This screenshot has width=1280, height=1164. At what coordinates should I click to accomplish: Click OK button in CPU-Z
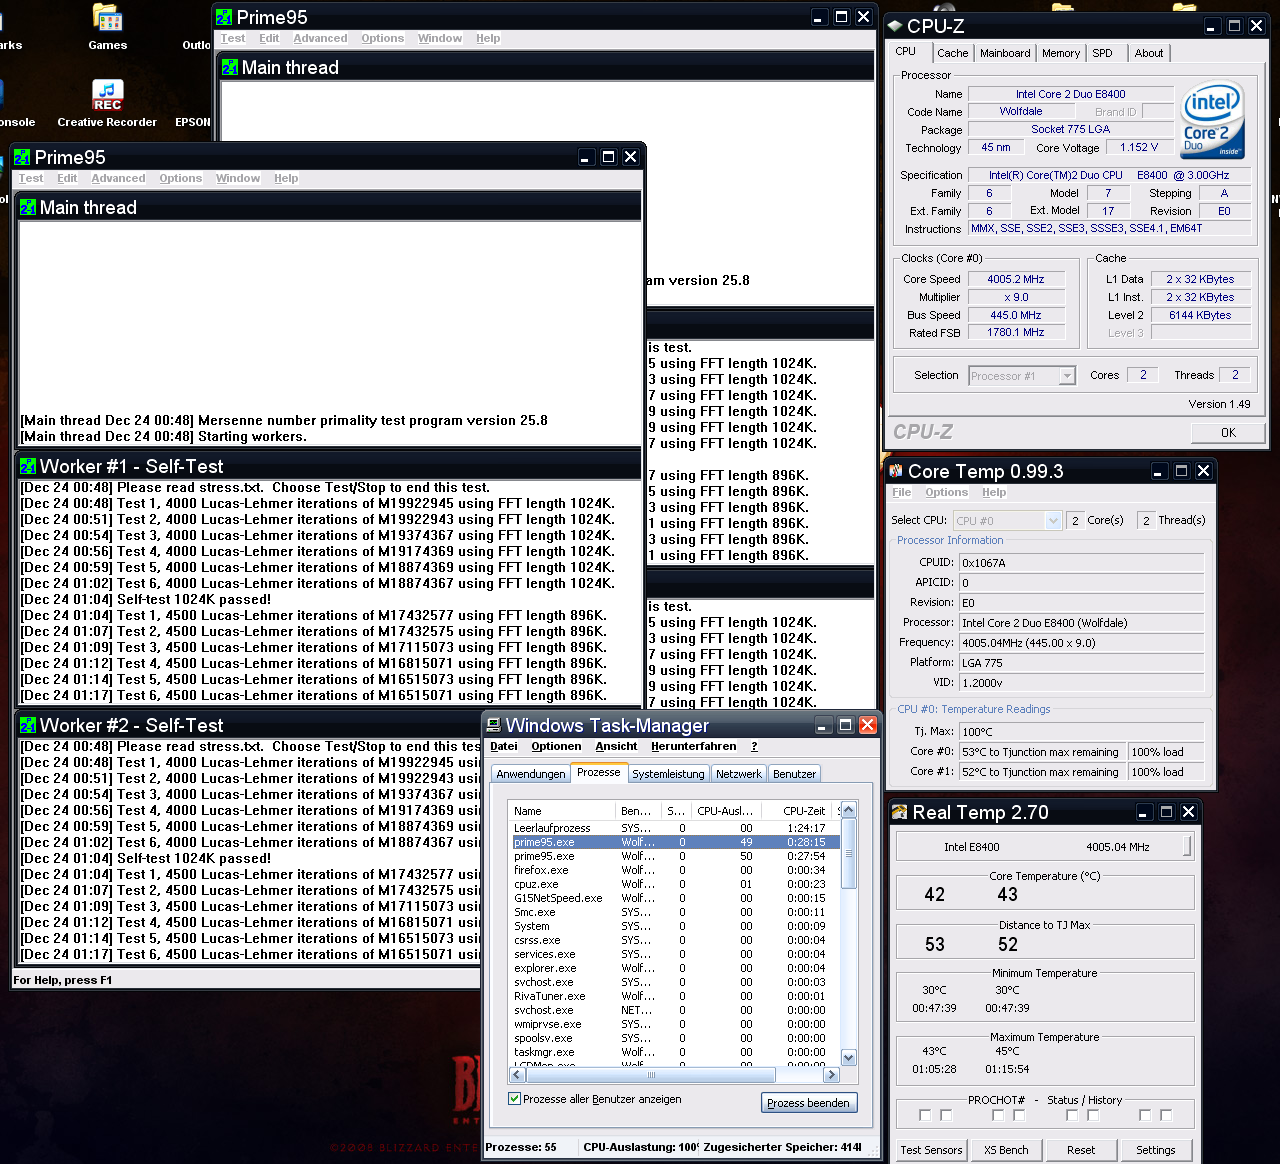(1228, 433)
